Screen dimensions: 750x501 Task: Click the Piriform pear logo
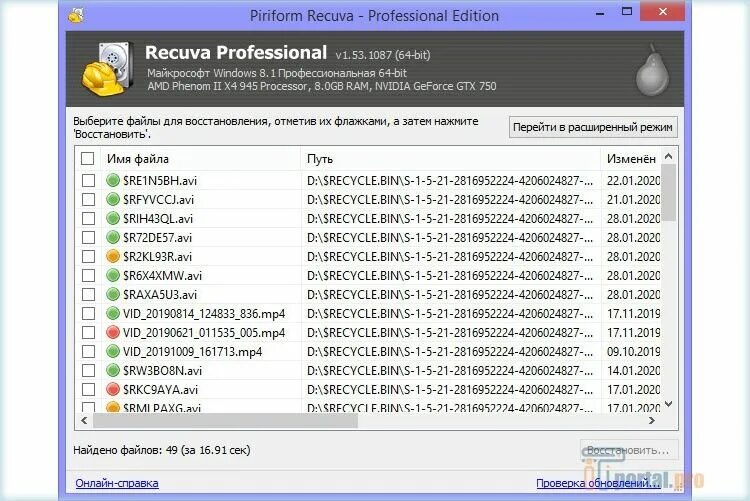[652, 70]
